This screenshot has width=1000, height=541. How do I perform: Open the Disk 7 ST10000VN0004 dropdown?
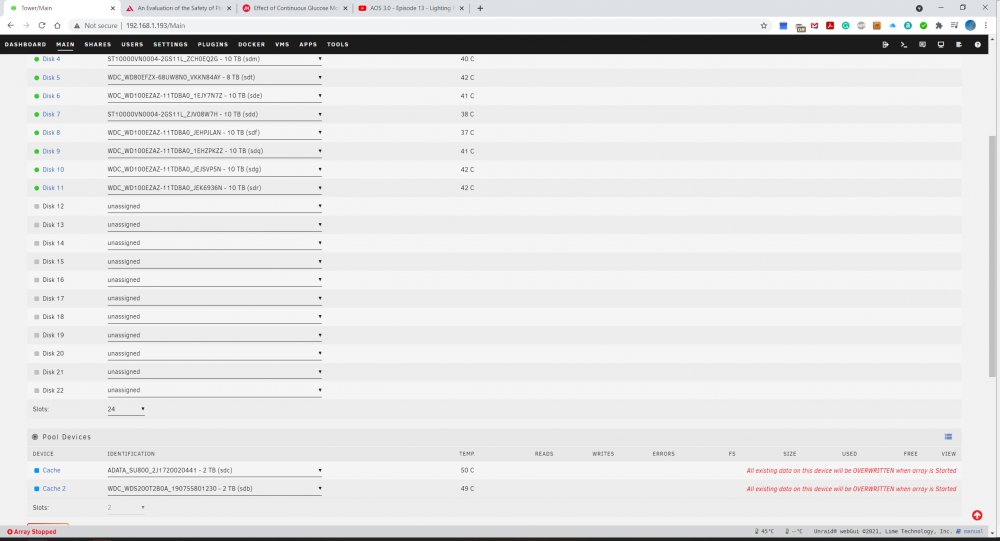214,114
